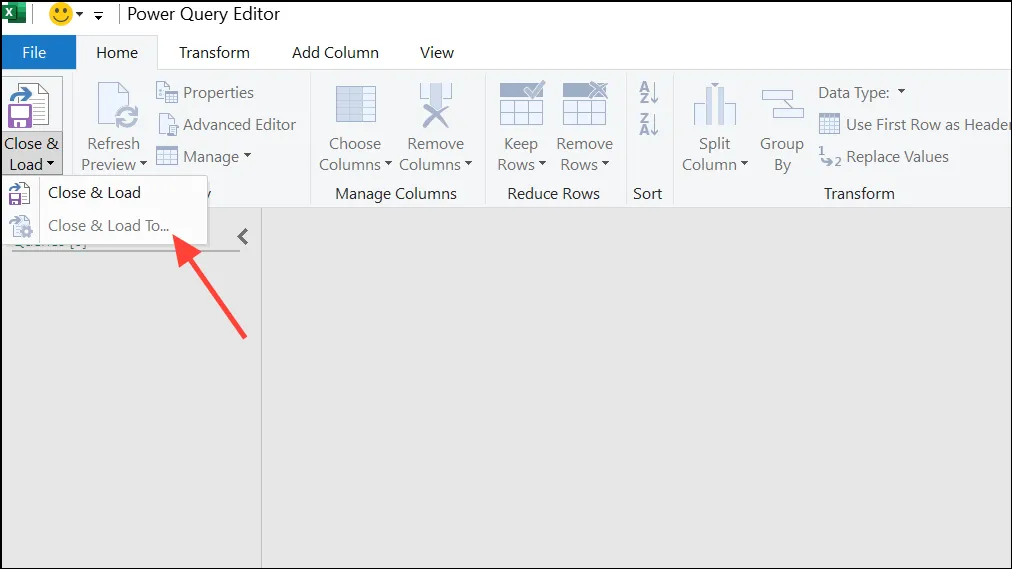Viewport: 1012px width, 569px height.
Task: Open the Advanced Editor
Action: pyautogui.click(x=227, y=125)
